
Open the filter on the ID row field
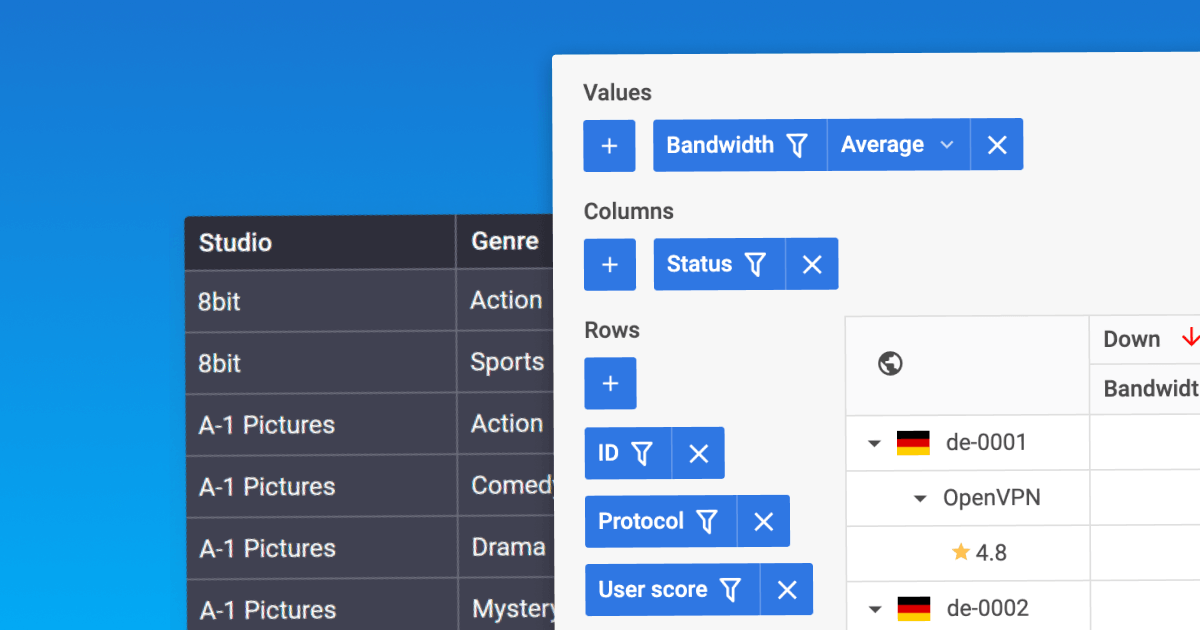[644, 452]
